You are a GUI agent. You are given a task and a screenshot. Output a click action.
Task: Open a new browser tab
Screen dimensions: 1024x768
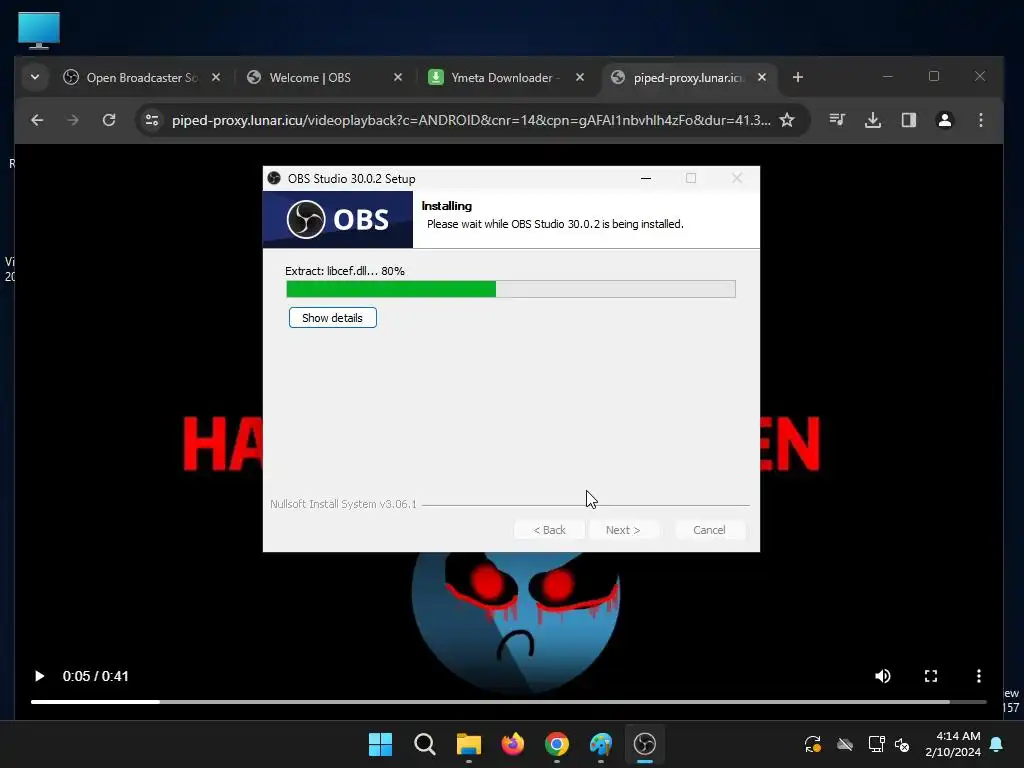coord(797,77)
